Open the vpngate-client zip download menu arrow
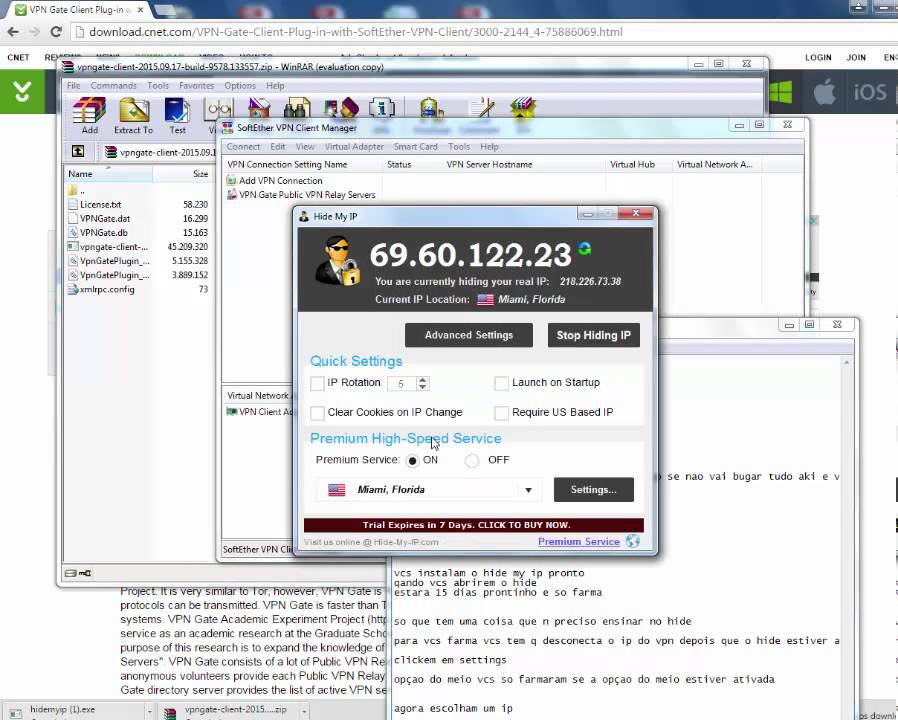The height and width of the screenshot is (720, 898). click(x=305, y=711)
